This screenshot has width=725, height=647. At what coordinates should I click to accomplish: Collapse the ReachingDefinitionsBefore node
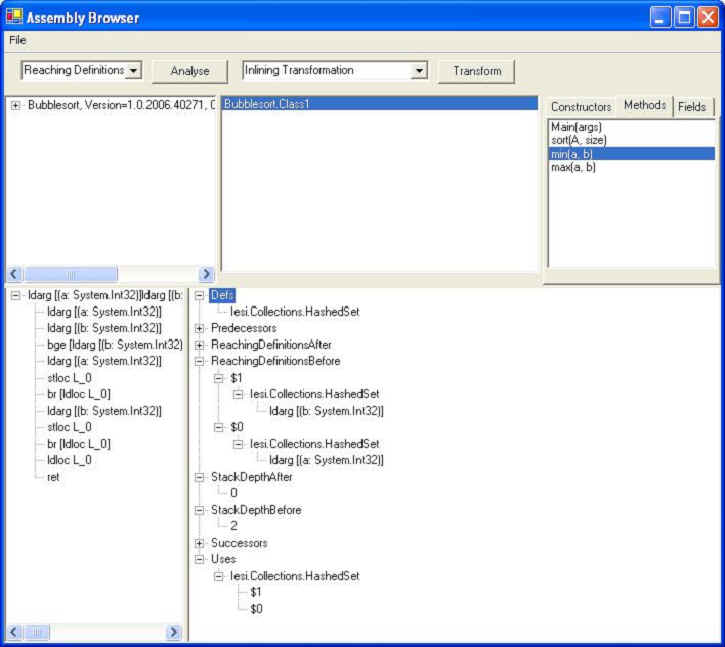[x=200, y=361]
